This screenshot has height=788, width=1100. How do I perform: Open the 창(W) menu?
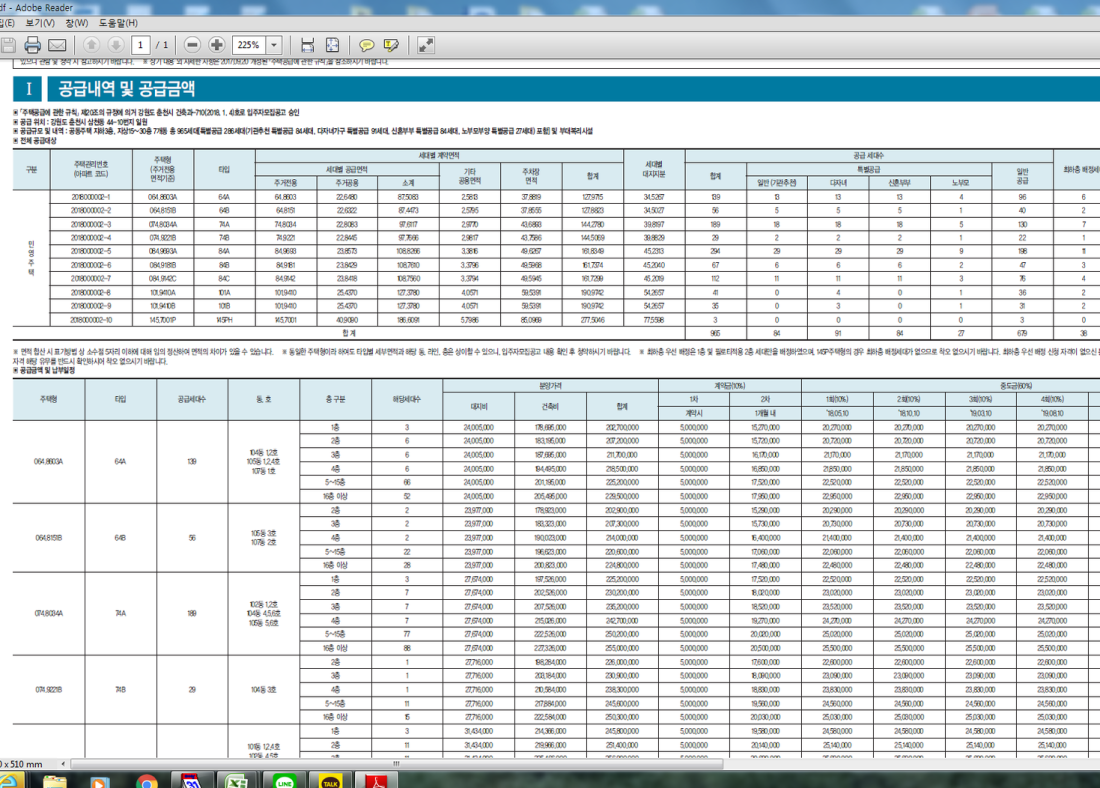click(x=76, y=23)
